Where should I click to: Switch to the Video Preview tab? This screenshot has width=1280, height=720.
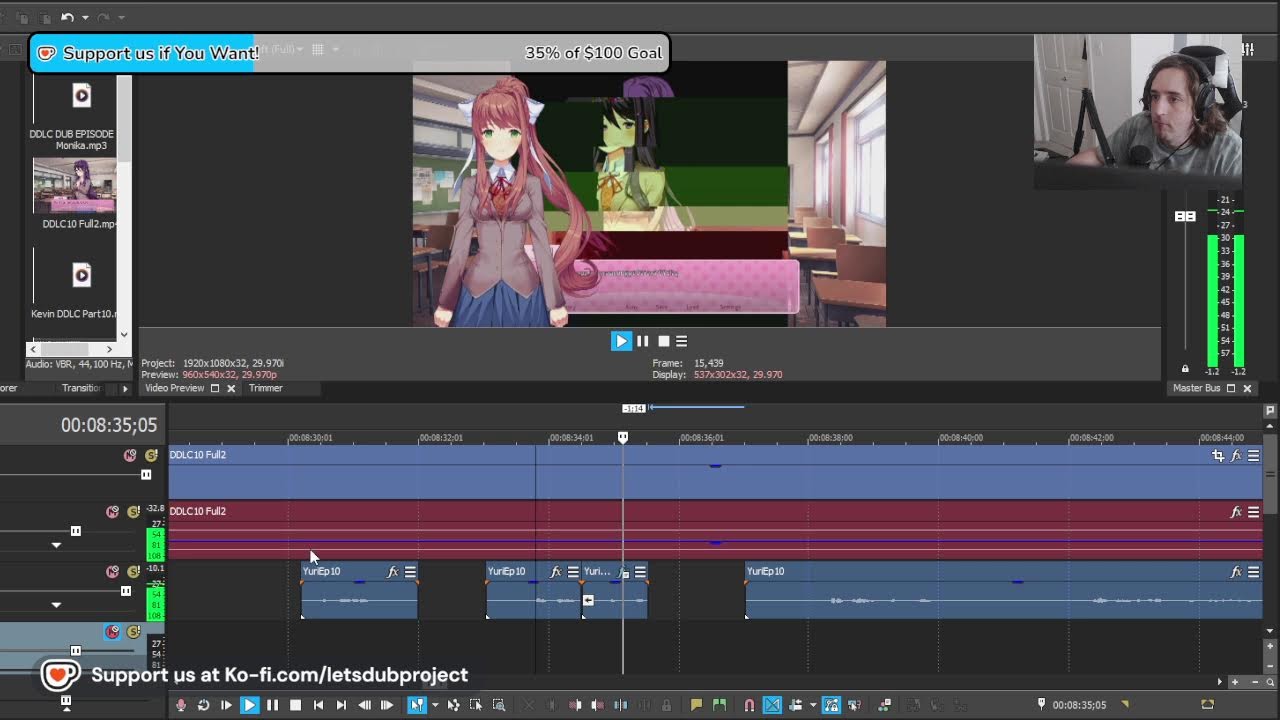point(175,388)
